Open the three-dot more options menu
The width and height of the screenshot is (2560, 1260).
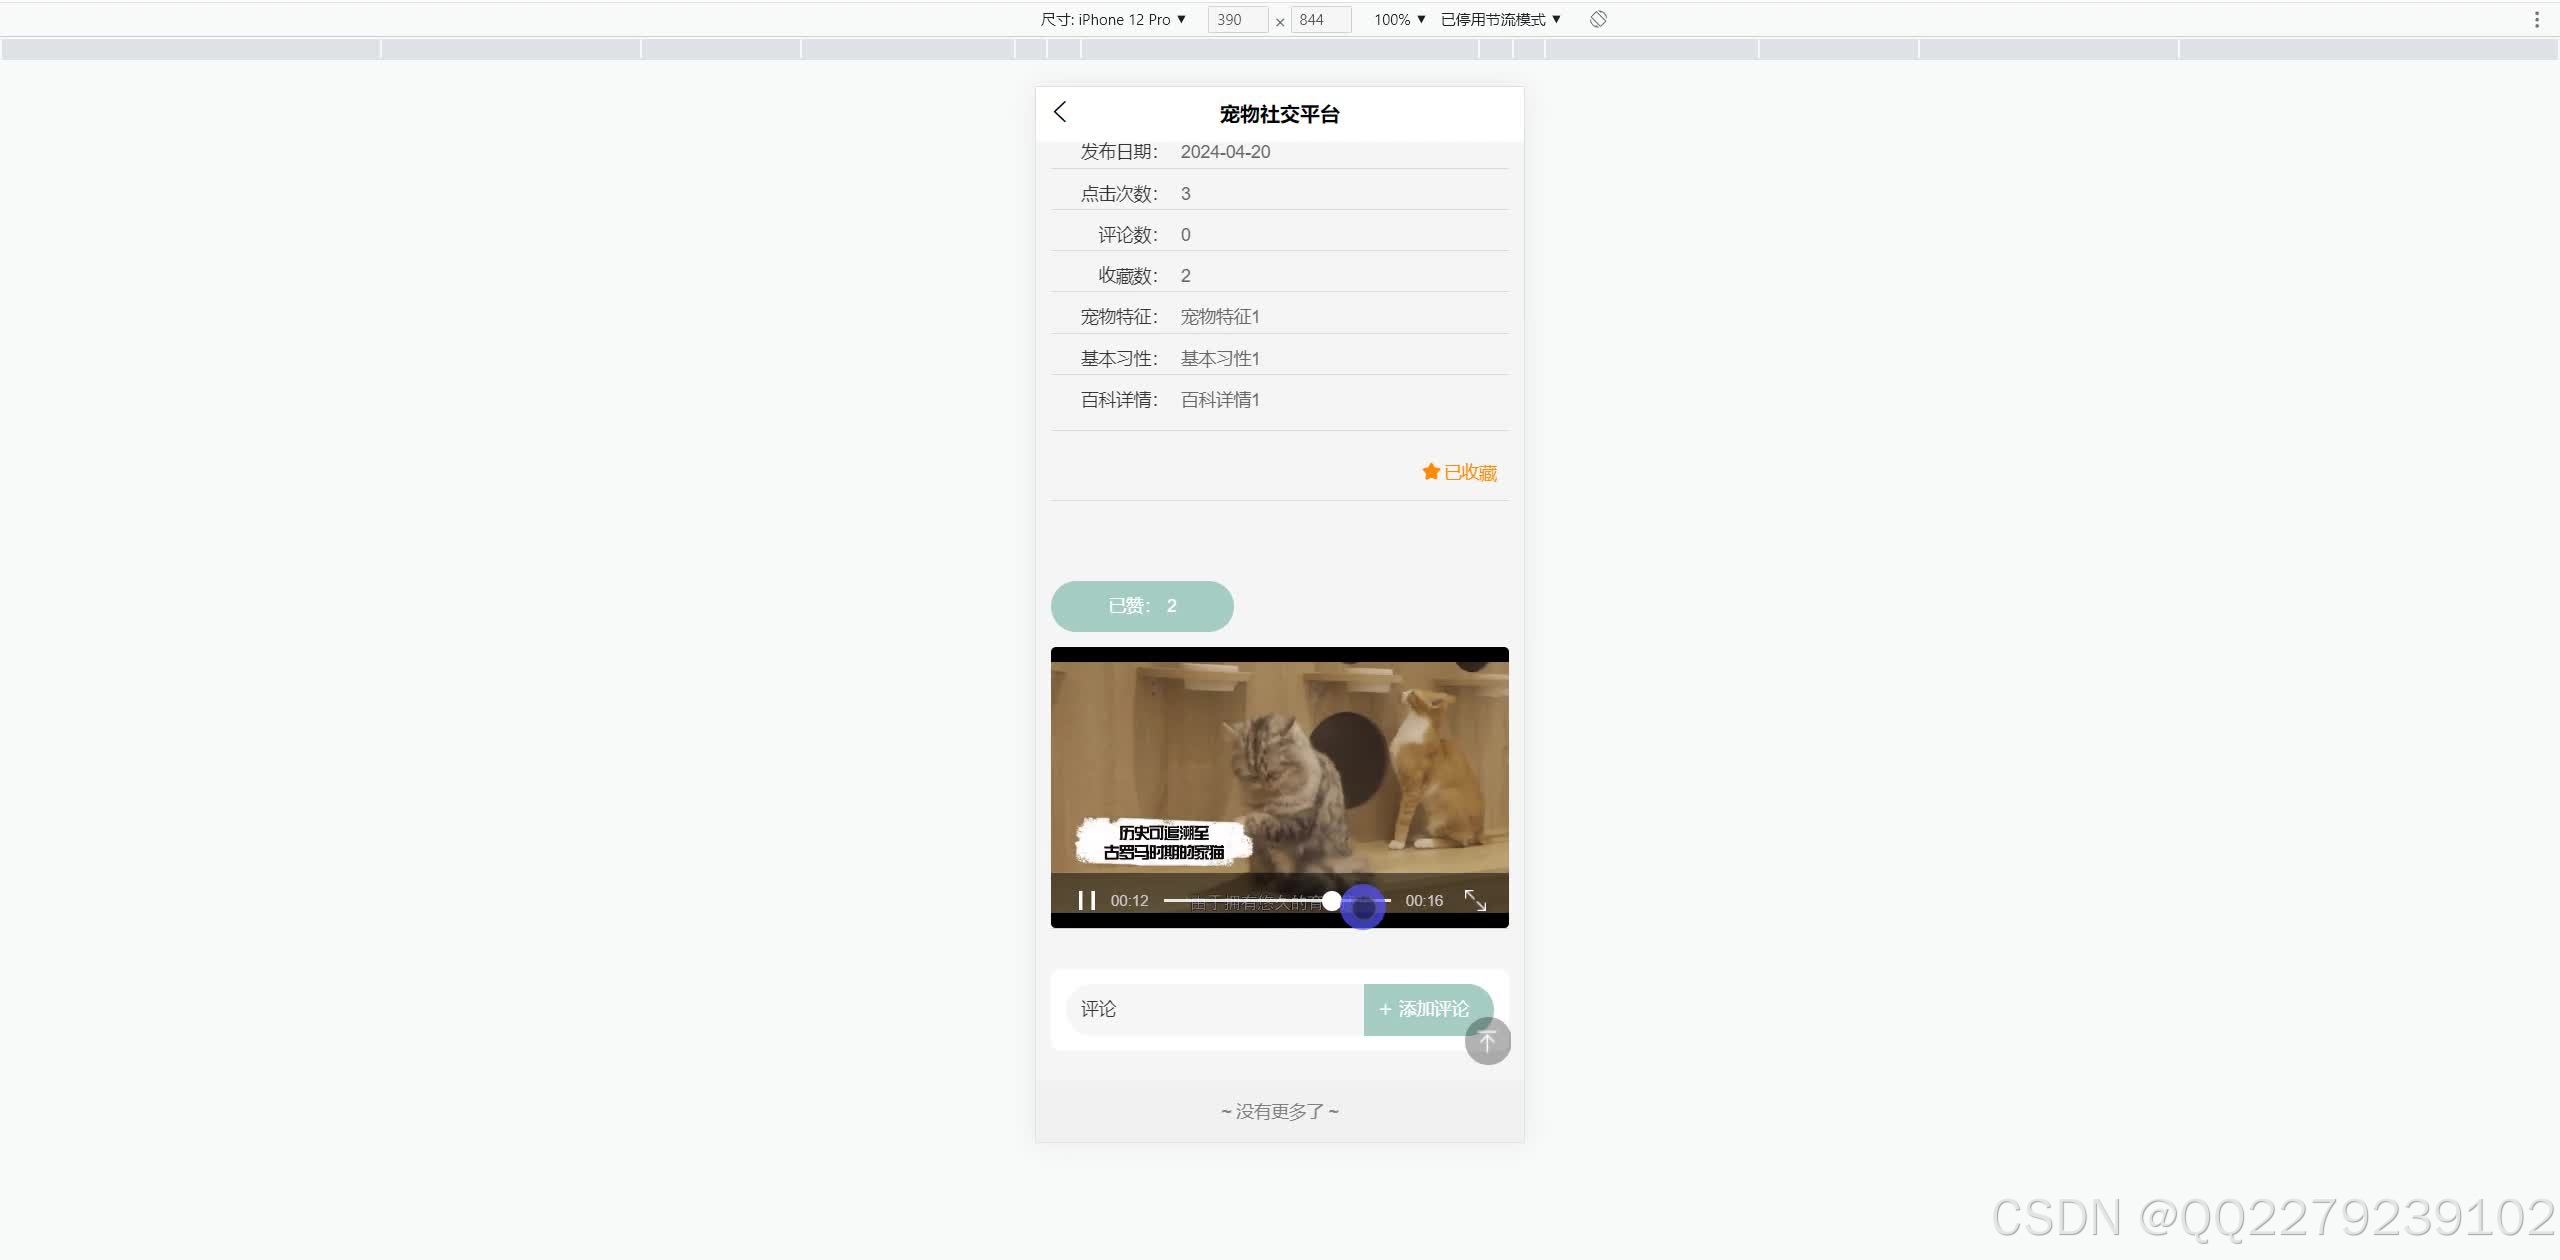[x=2536, y=19]
